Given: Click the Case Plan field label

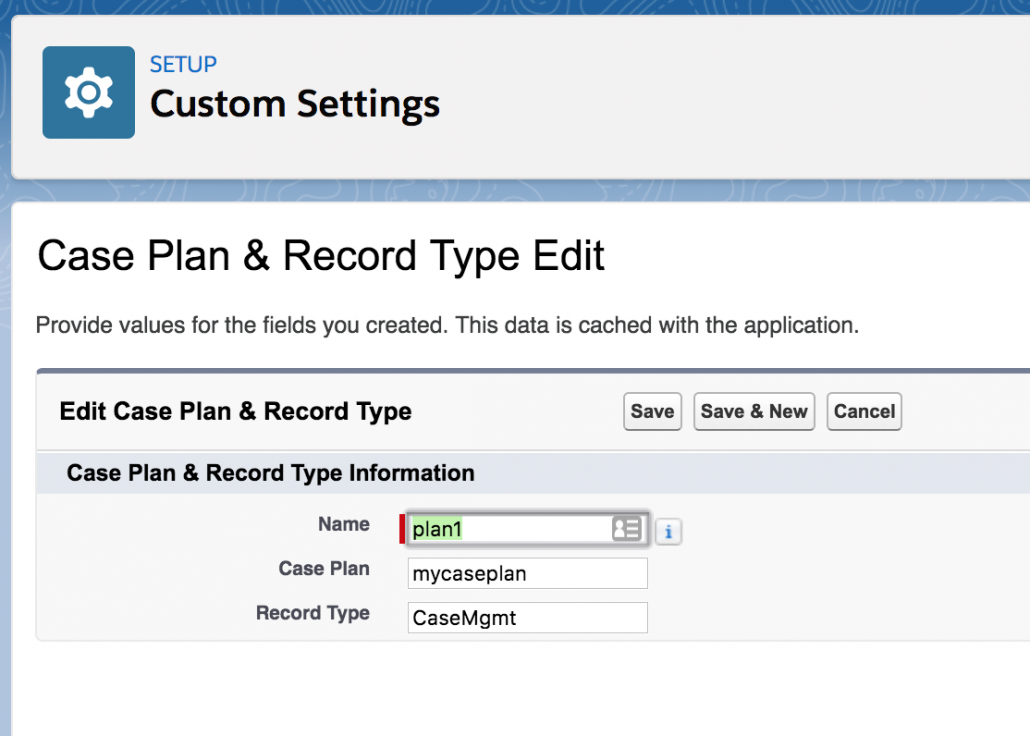Looking at the screenshot, I should 324,568.
